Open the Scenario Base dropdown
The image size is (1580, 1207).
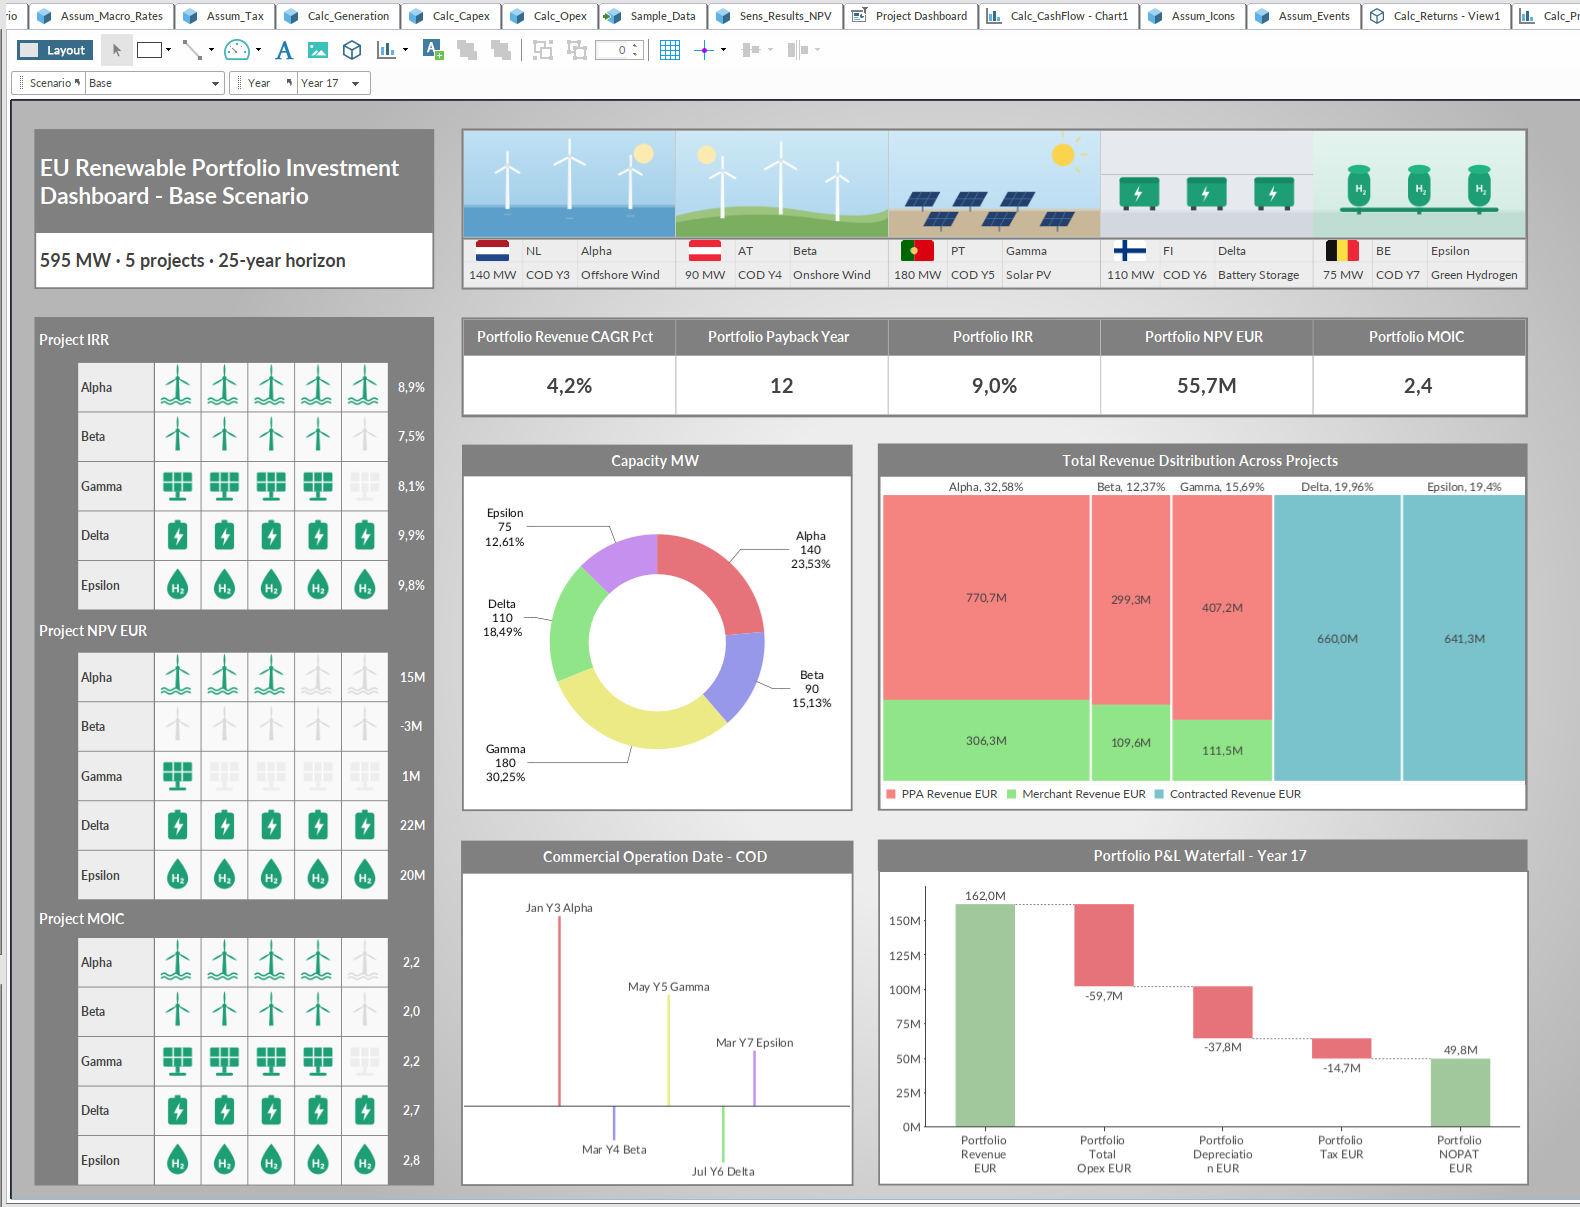coord(154,83)
